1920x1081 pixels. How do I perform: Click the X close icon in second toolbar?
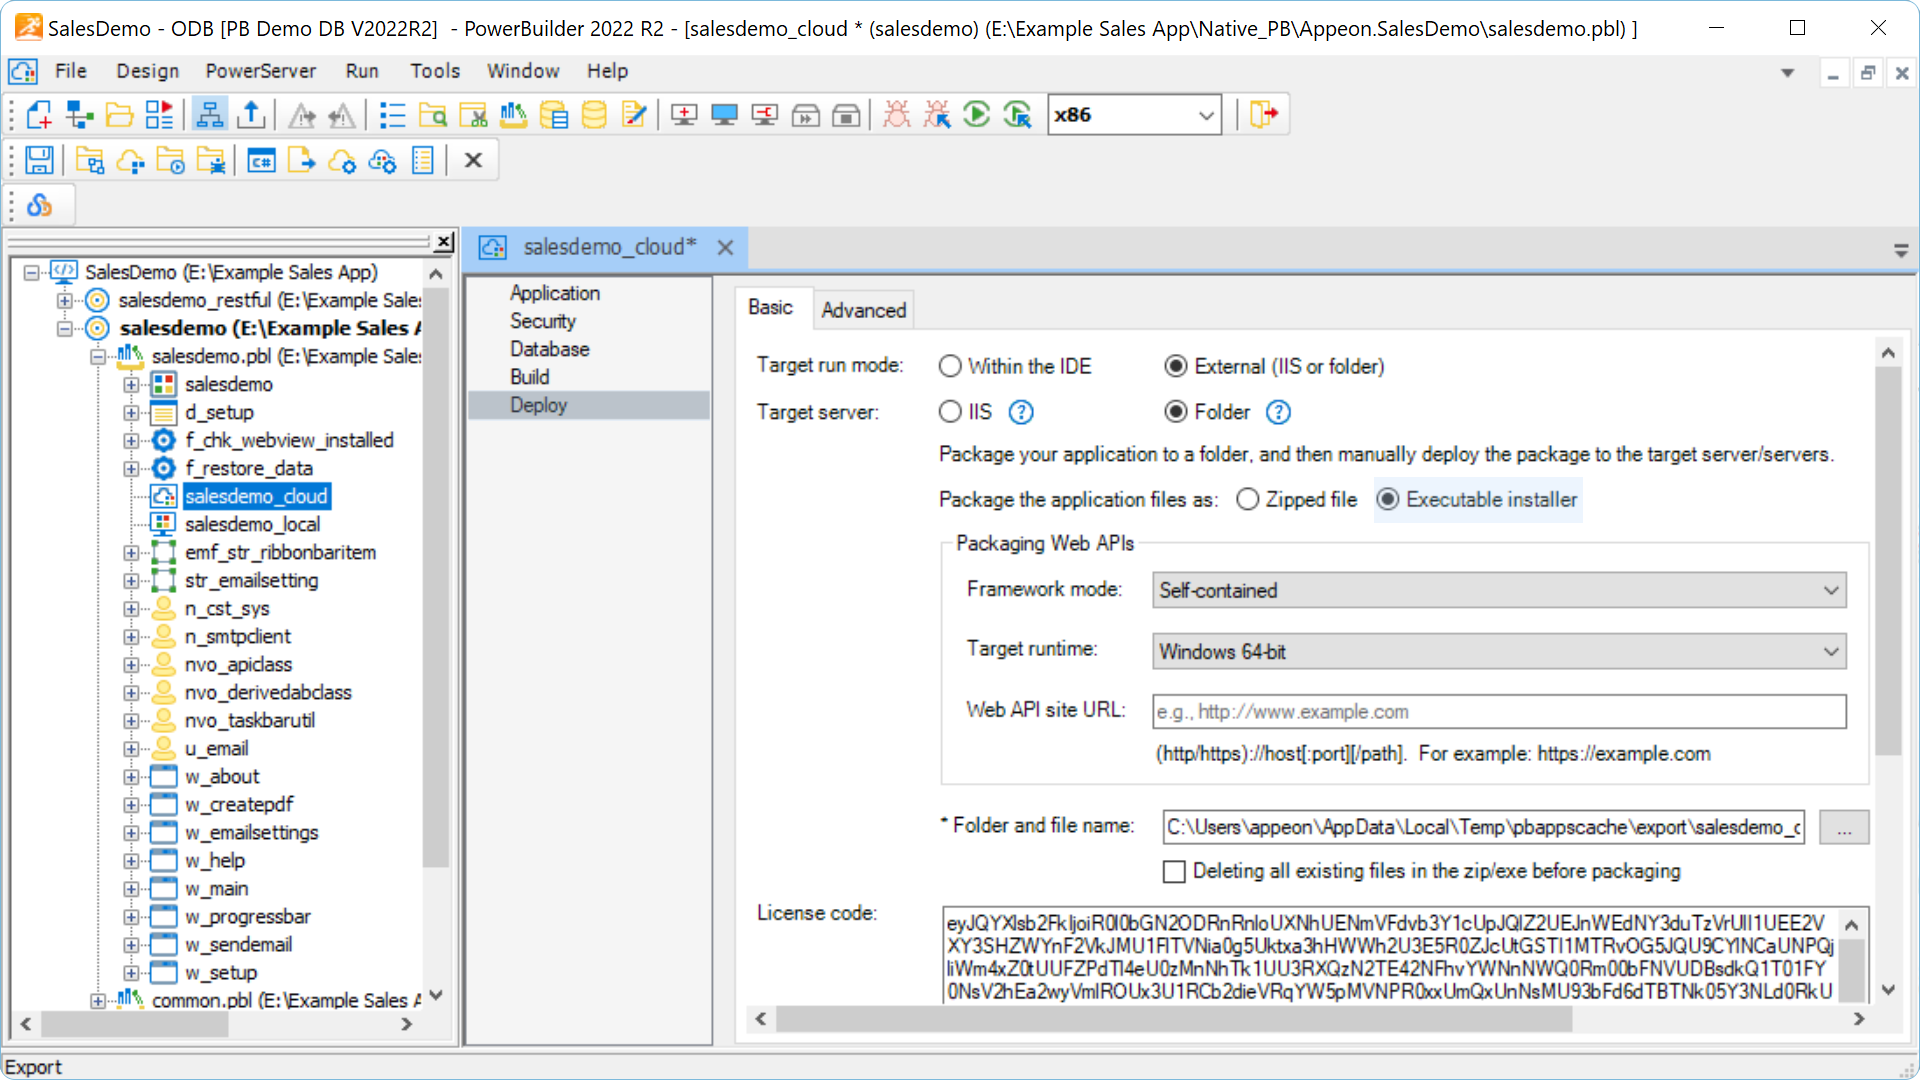(x=474, y=160)
